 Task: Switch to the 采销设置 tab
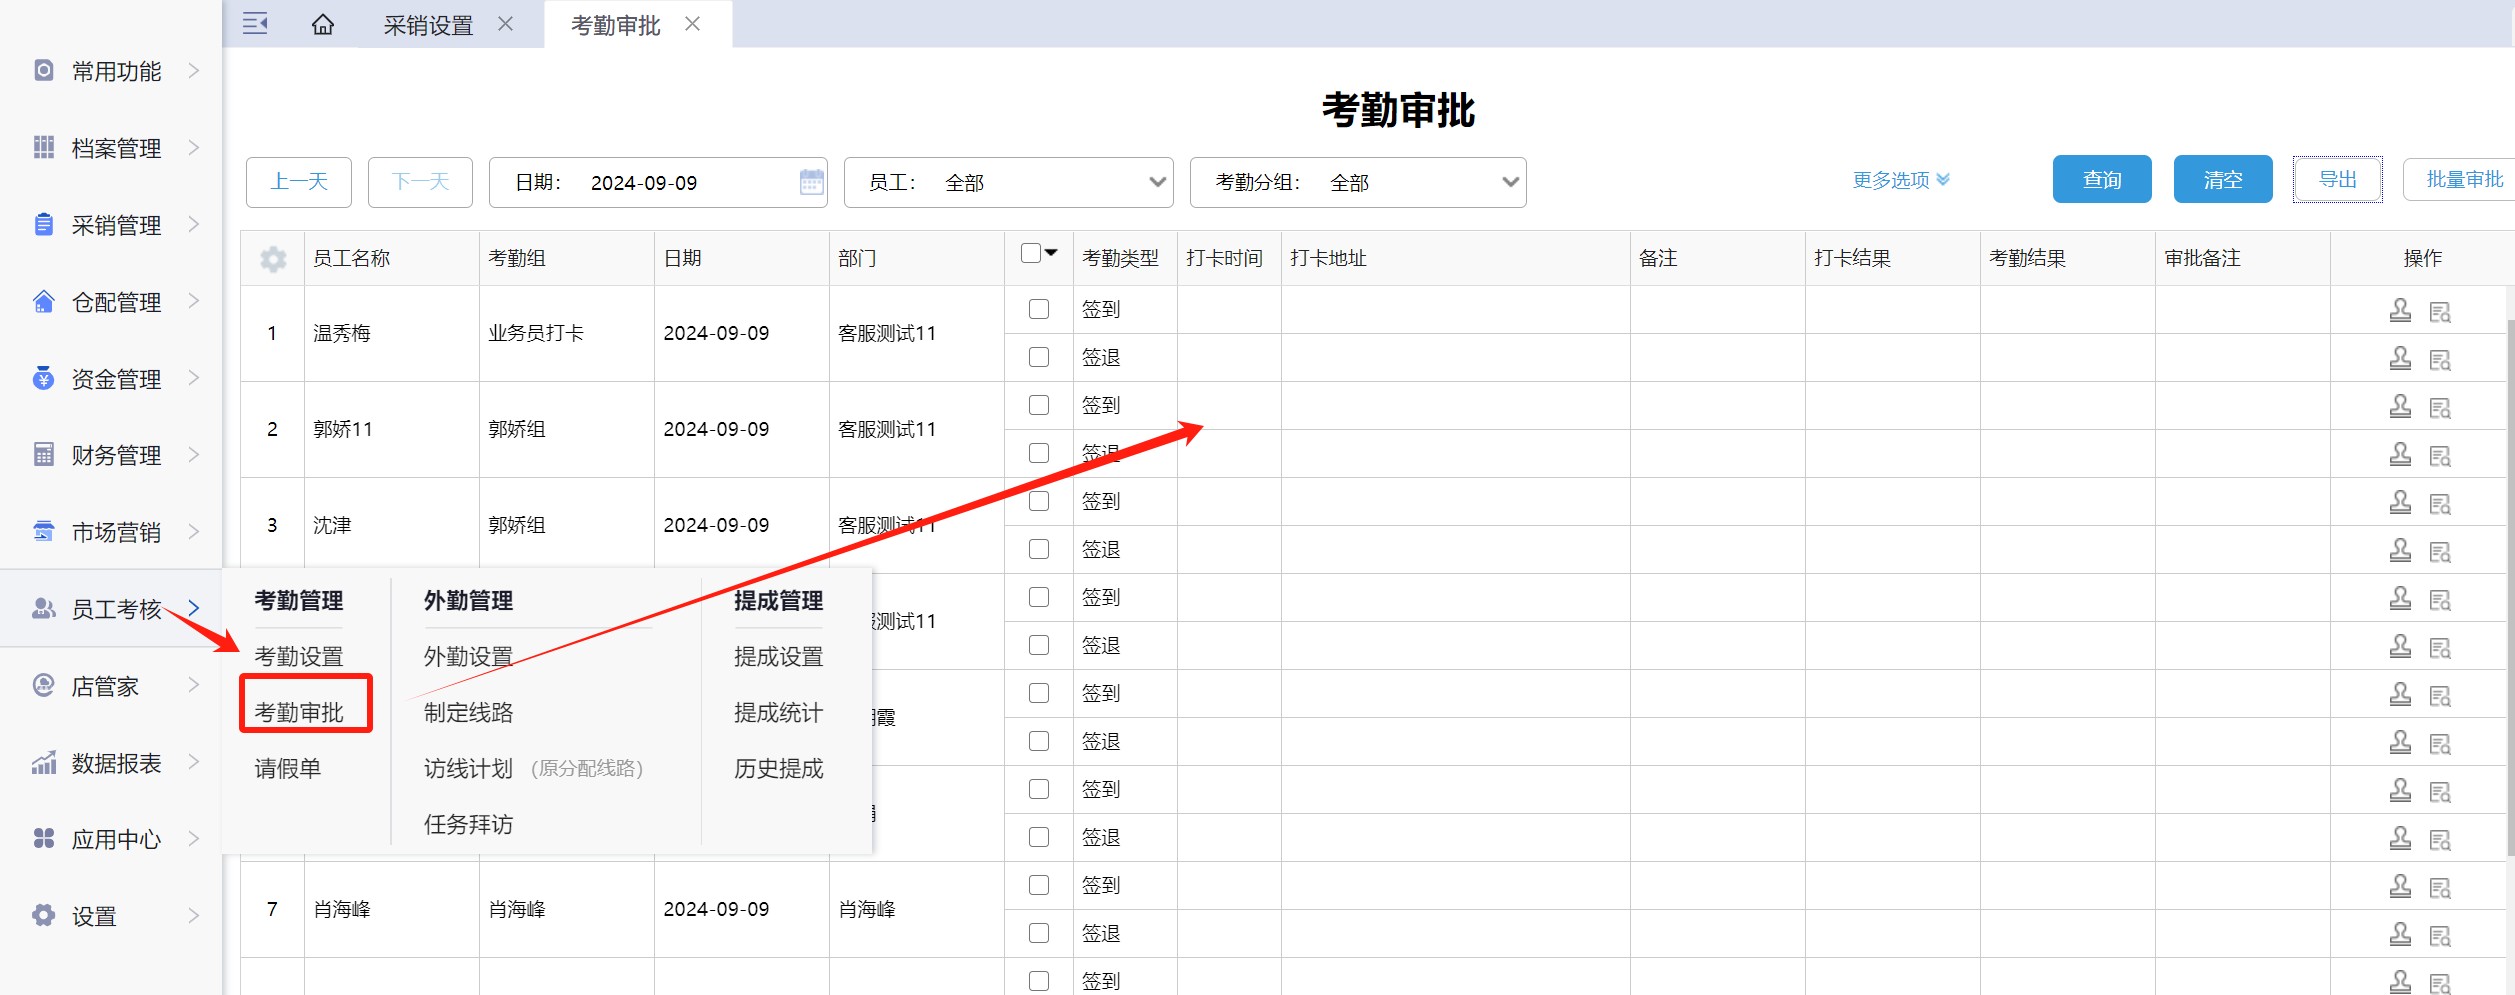pyautogui.click(x=428, y=25)
